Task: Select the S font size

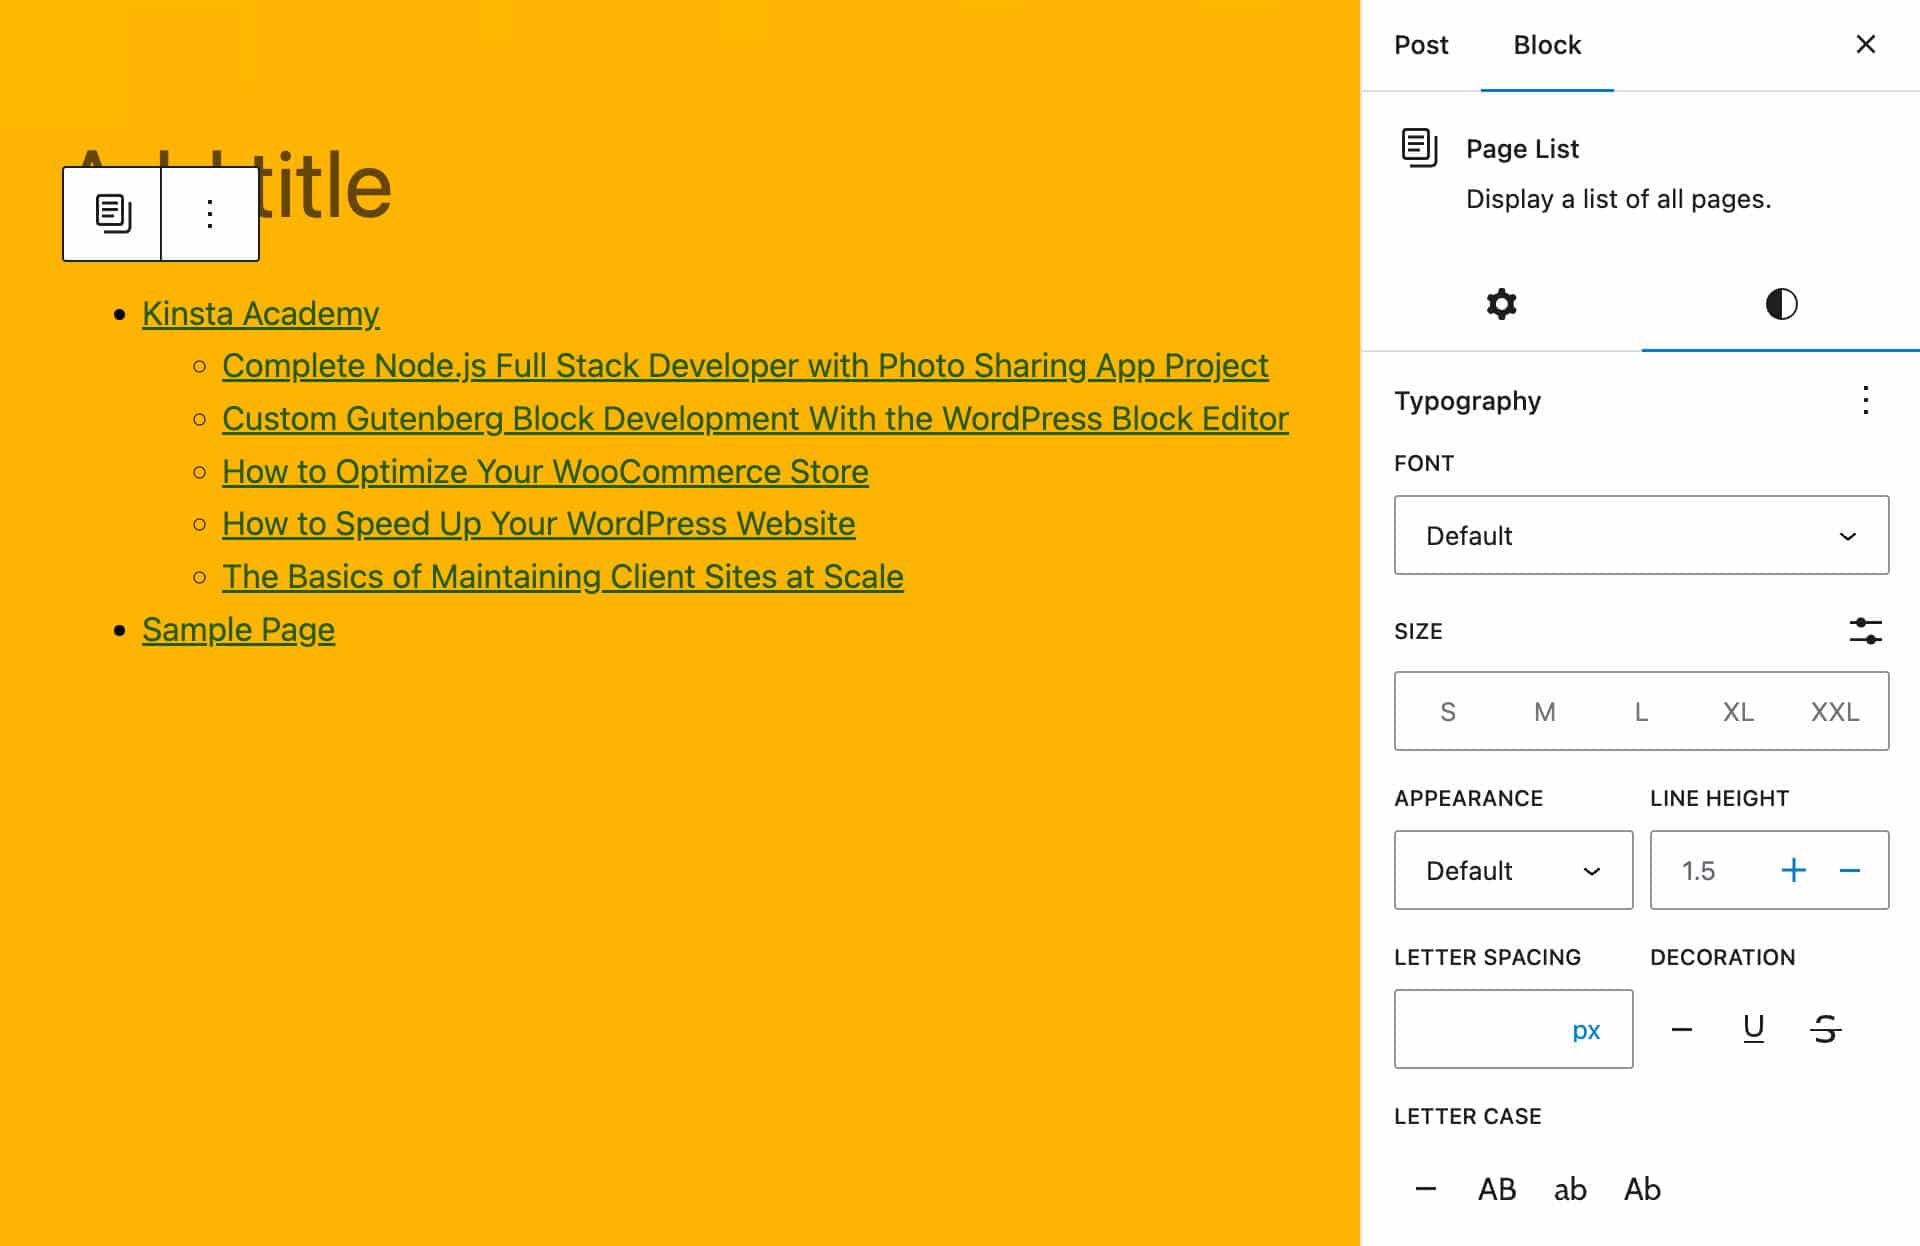Action: [x=1447, y=712]
